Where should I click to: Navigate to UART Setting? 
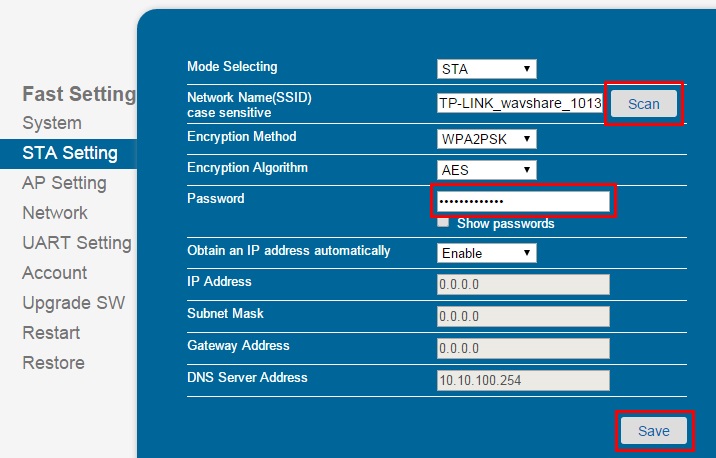77,243
